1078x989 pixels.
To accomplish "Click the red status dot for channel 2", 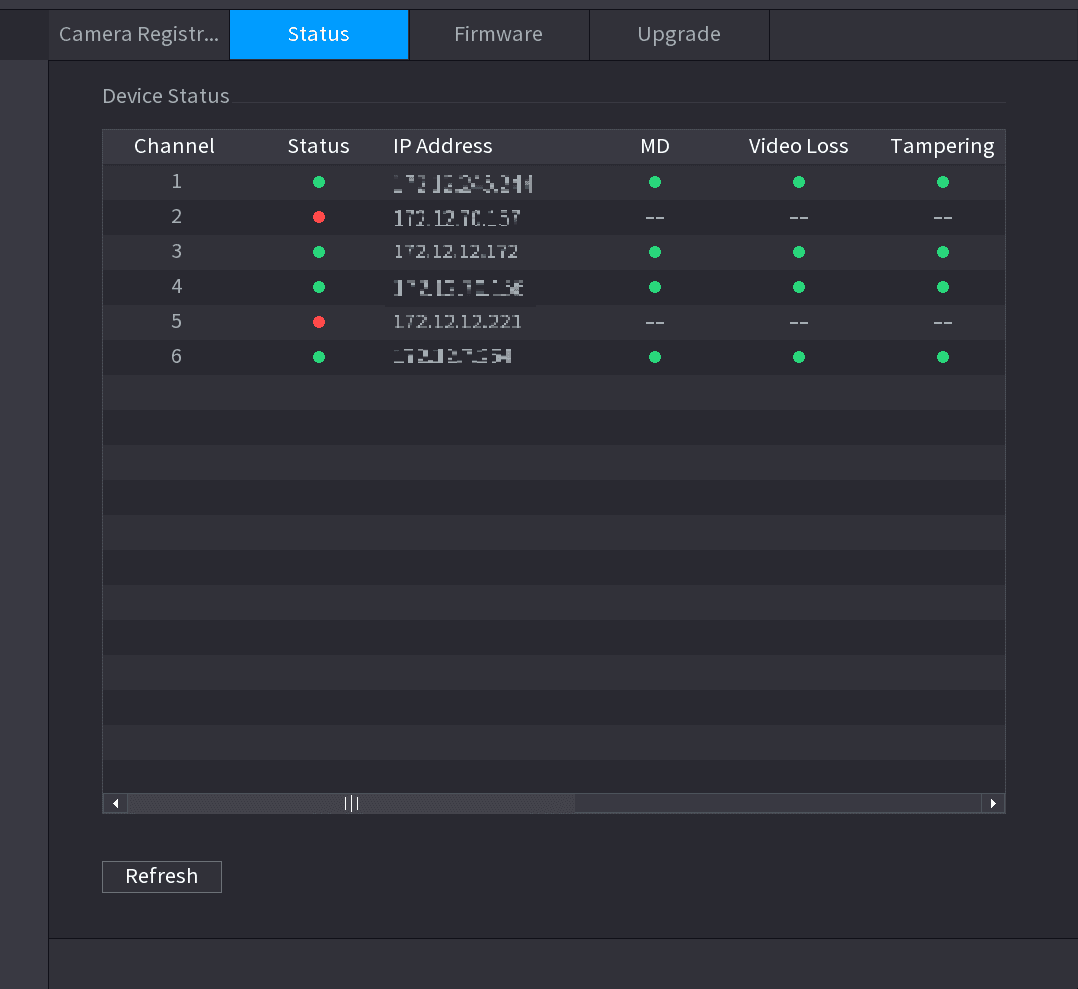I will 319,217.
